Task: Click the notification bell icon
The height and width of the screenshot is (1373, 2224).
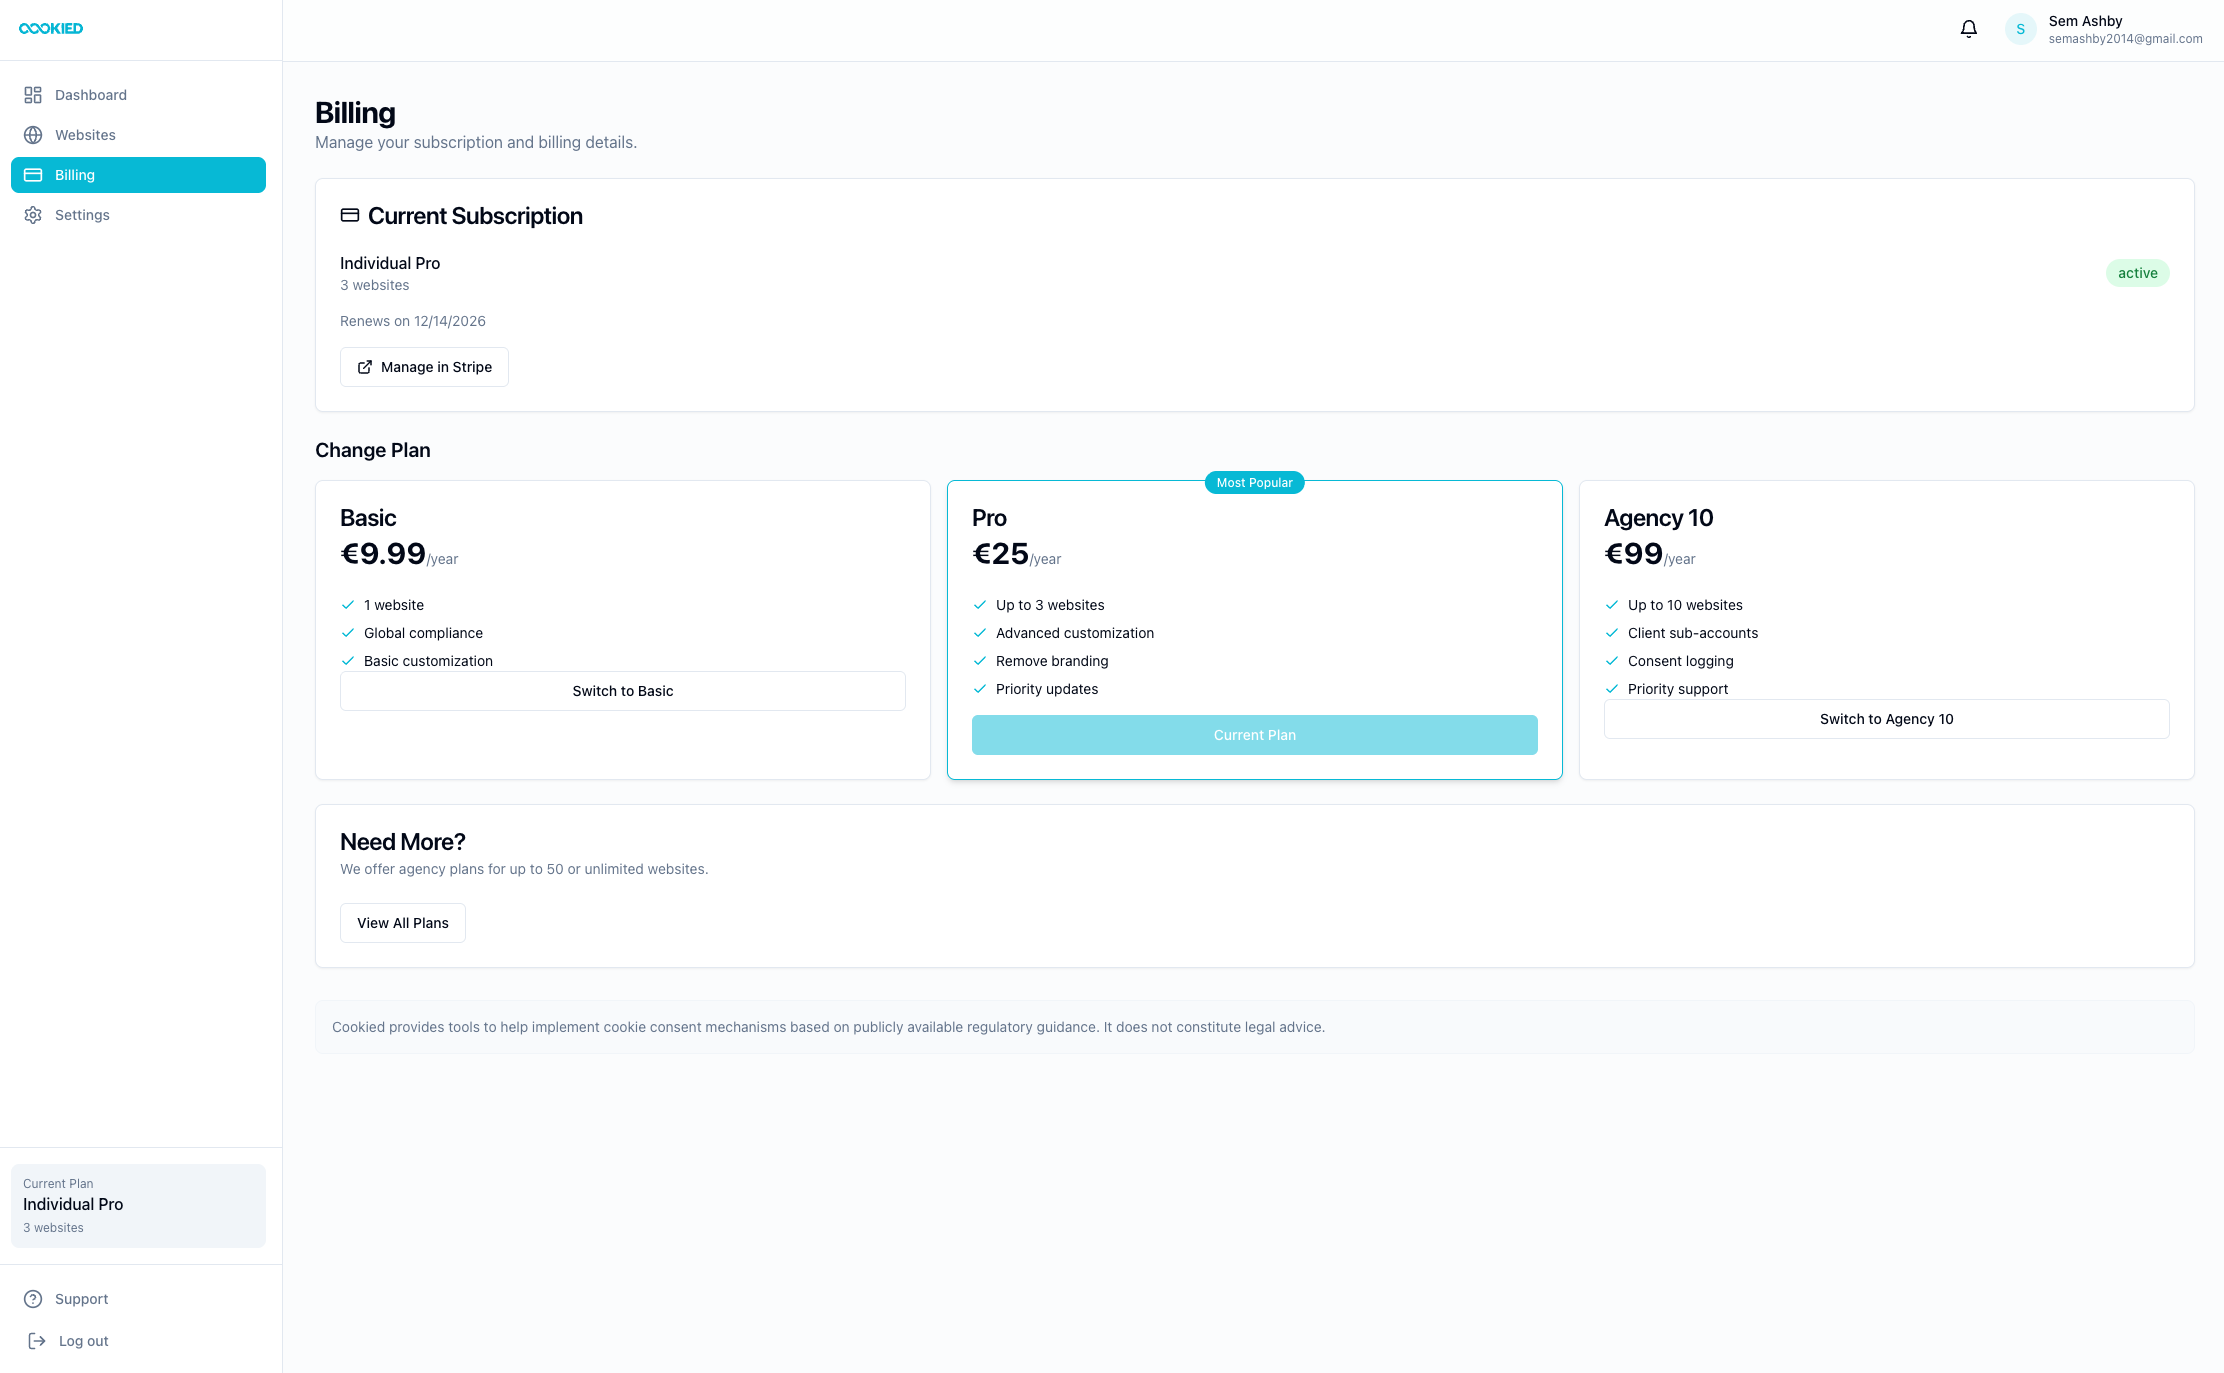Action: click(1968, 29)
